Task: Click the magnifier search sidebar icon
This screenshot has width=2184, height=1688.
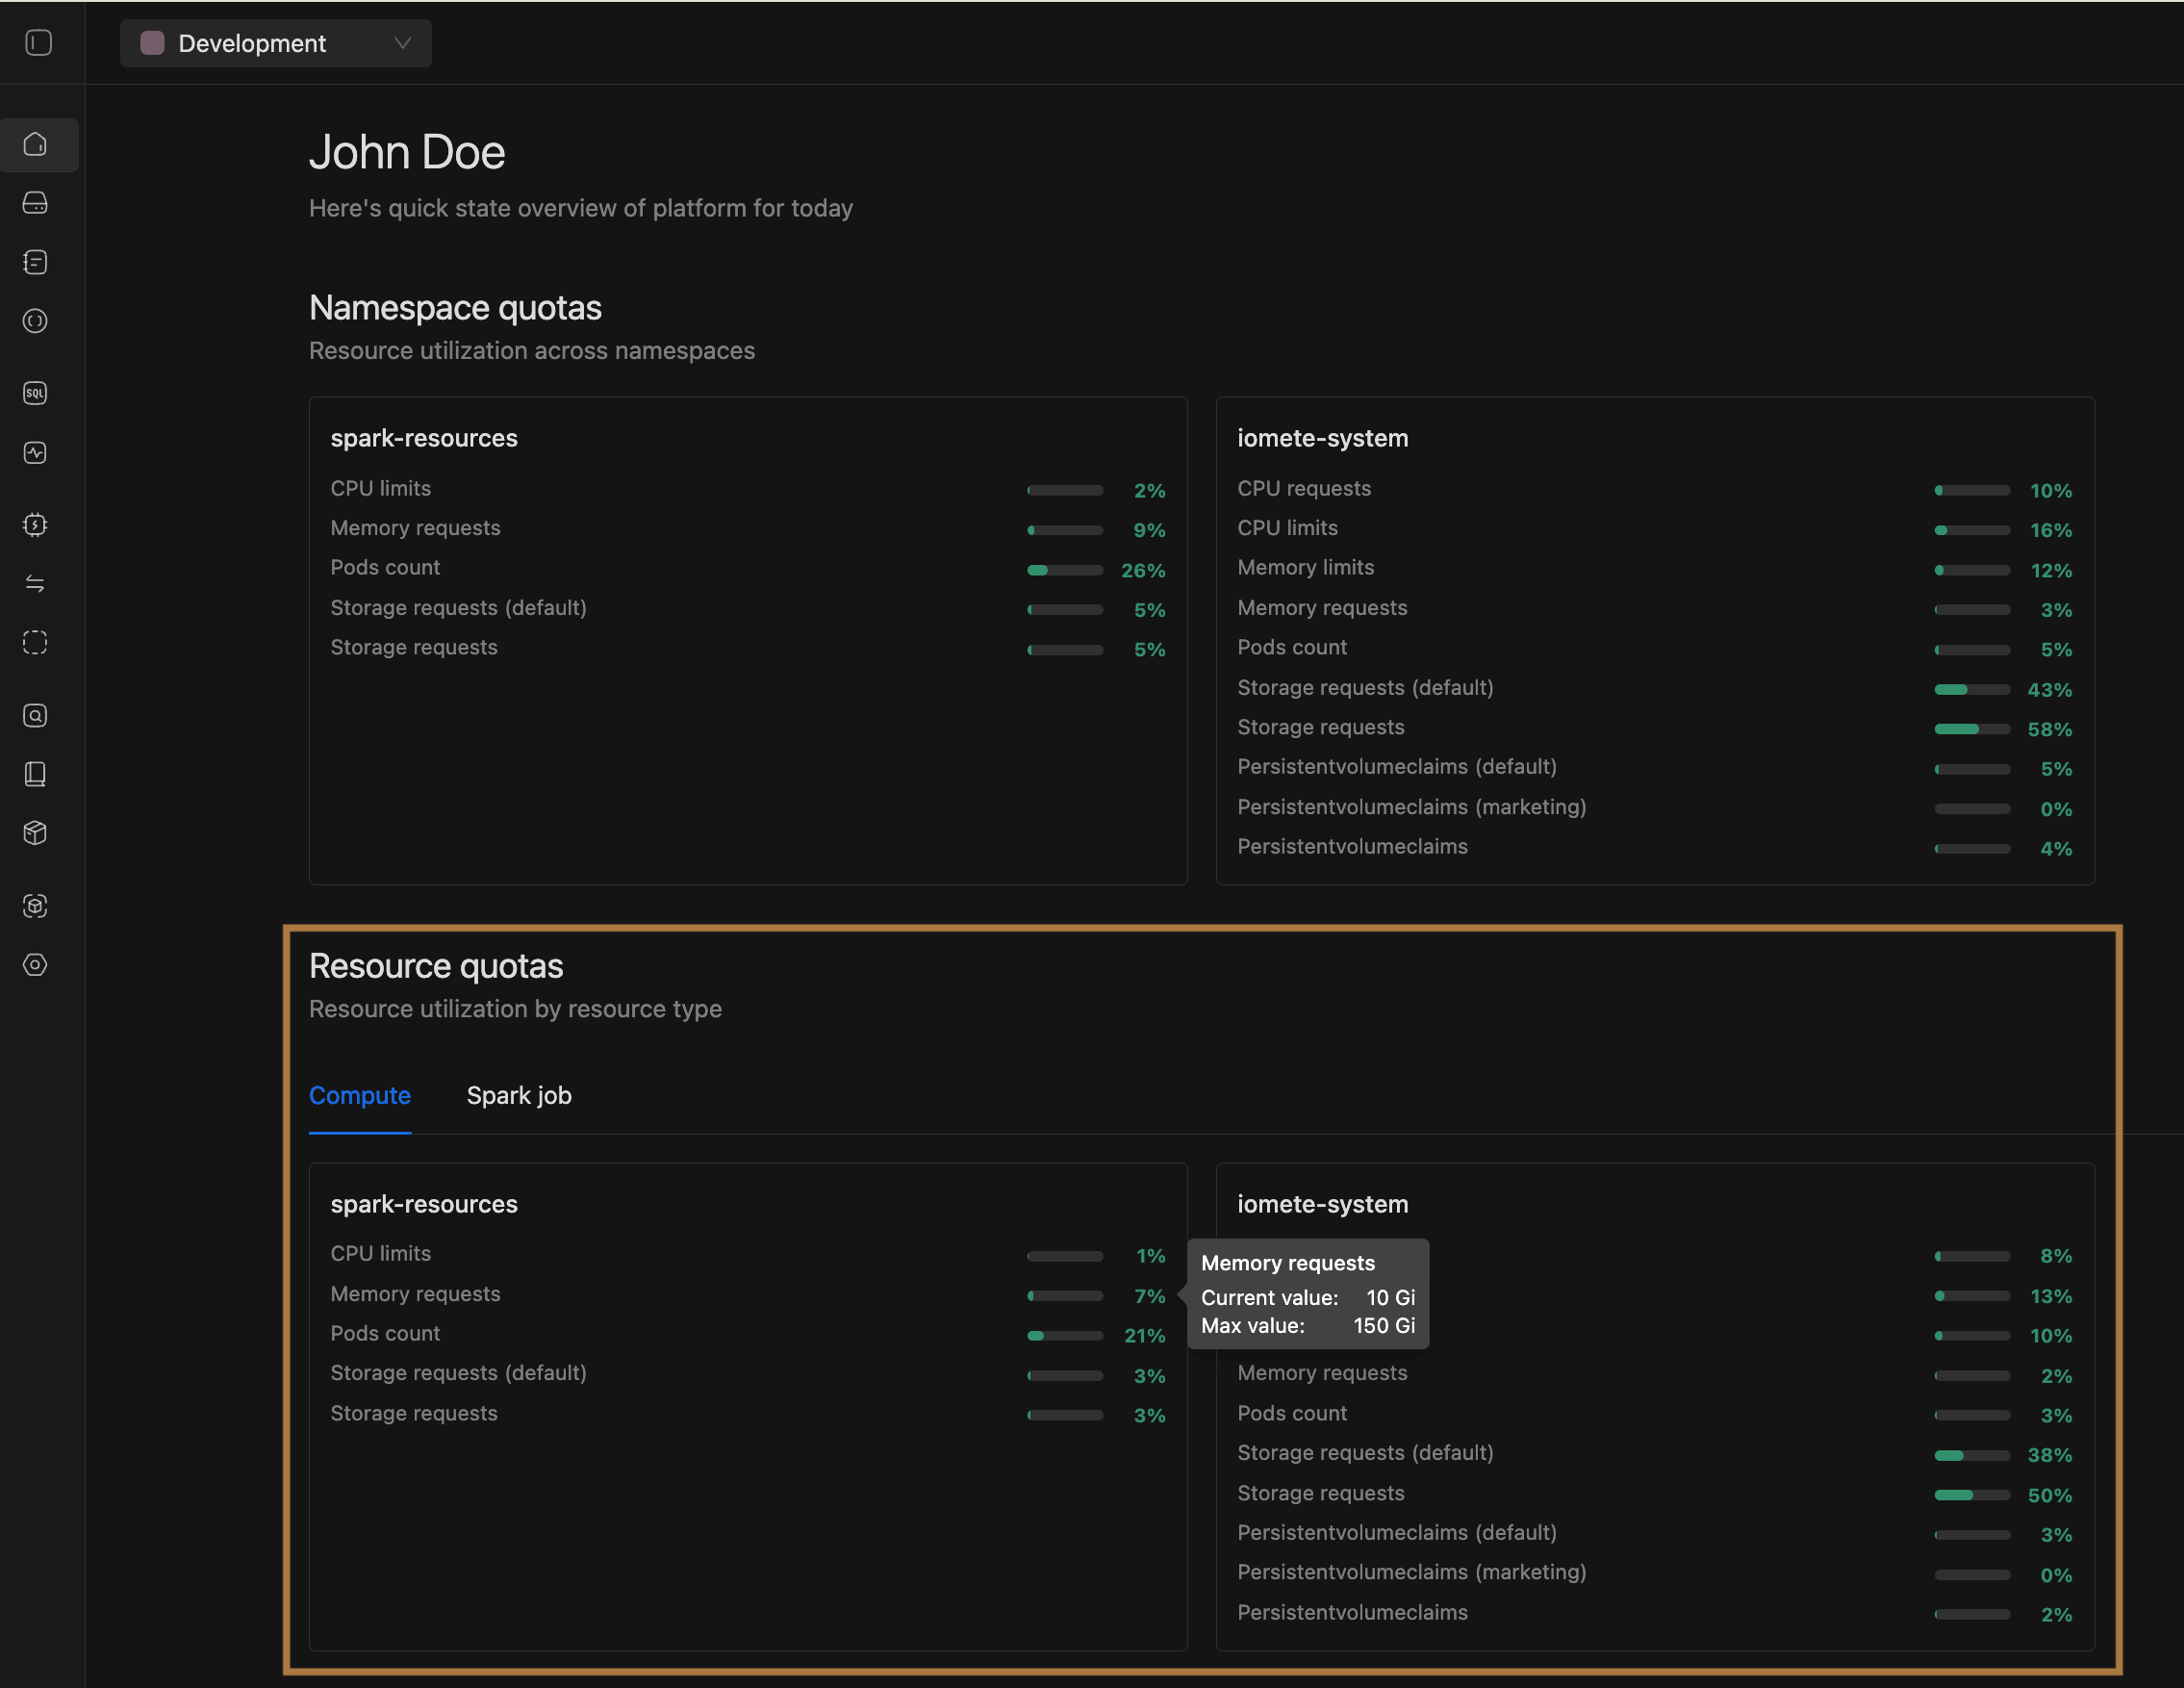Action: [x=36, y=716]
